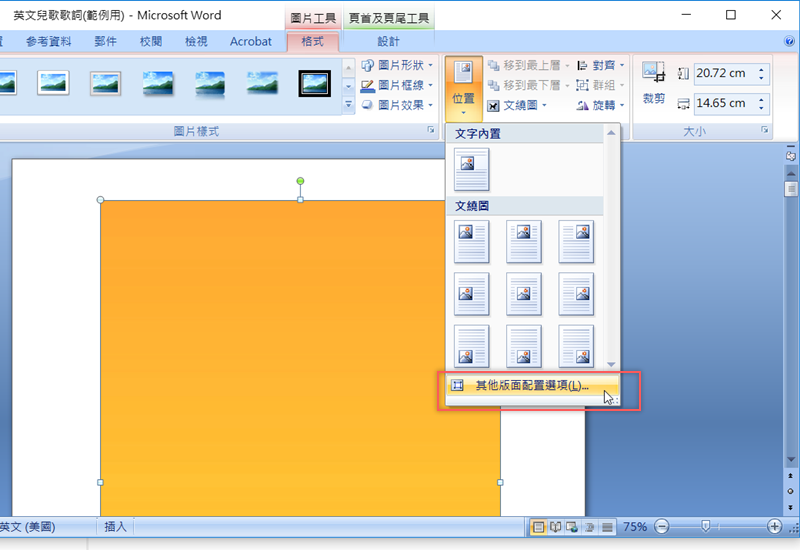Switch to 設計 header footer tab
The height and width of the screenshot is (550, 800).
point(388,41)
